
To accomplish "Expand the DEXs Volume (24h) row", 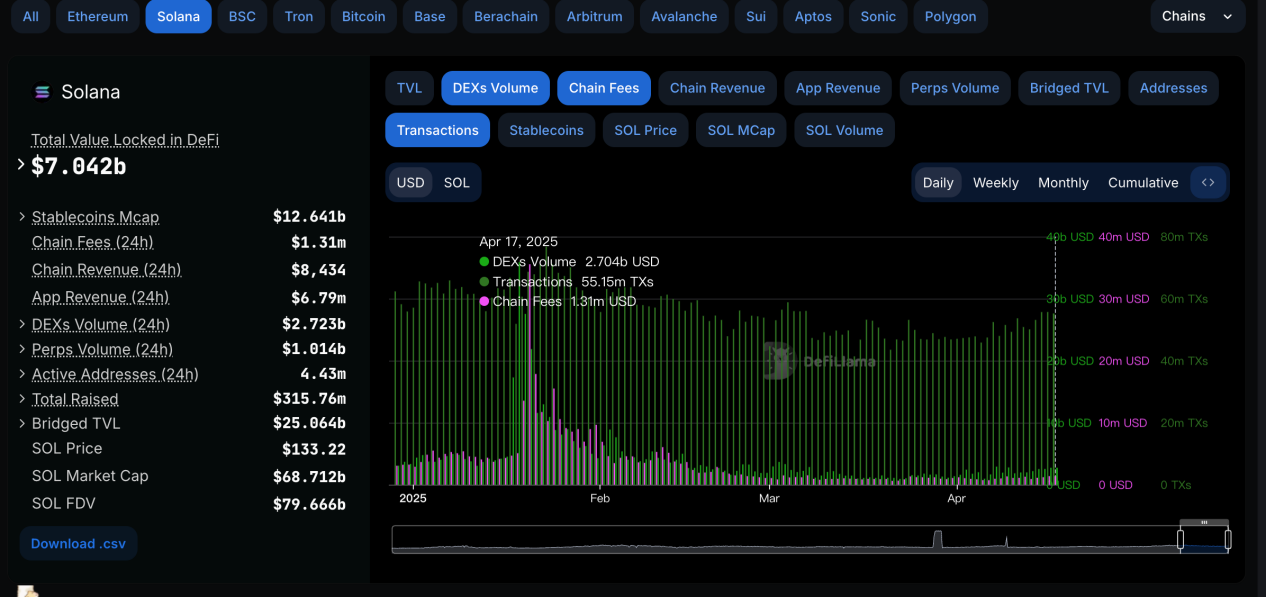I will pyautogui.click(x=22, y=324).
